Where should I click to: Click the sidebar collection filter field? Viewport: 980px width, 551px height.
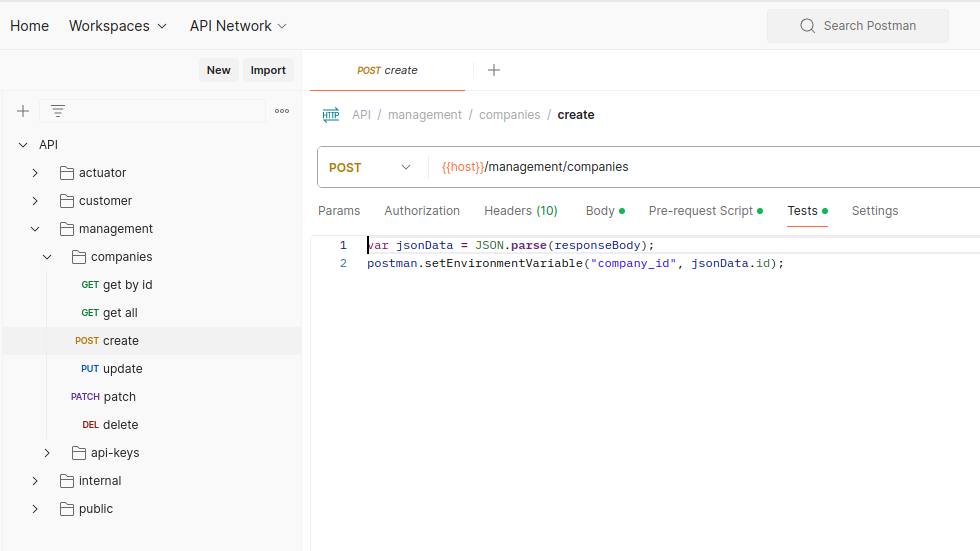(x=152, y=111)
